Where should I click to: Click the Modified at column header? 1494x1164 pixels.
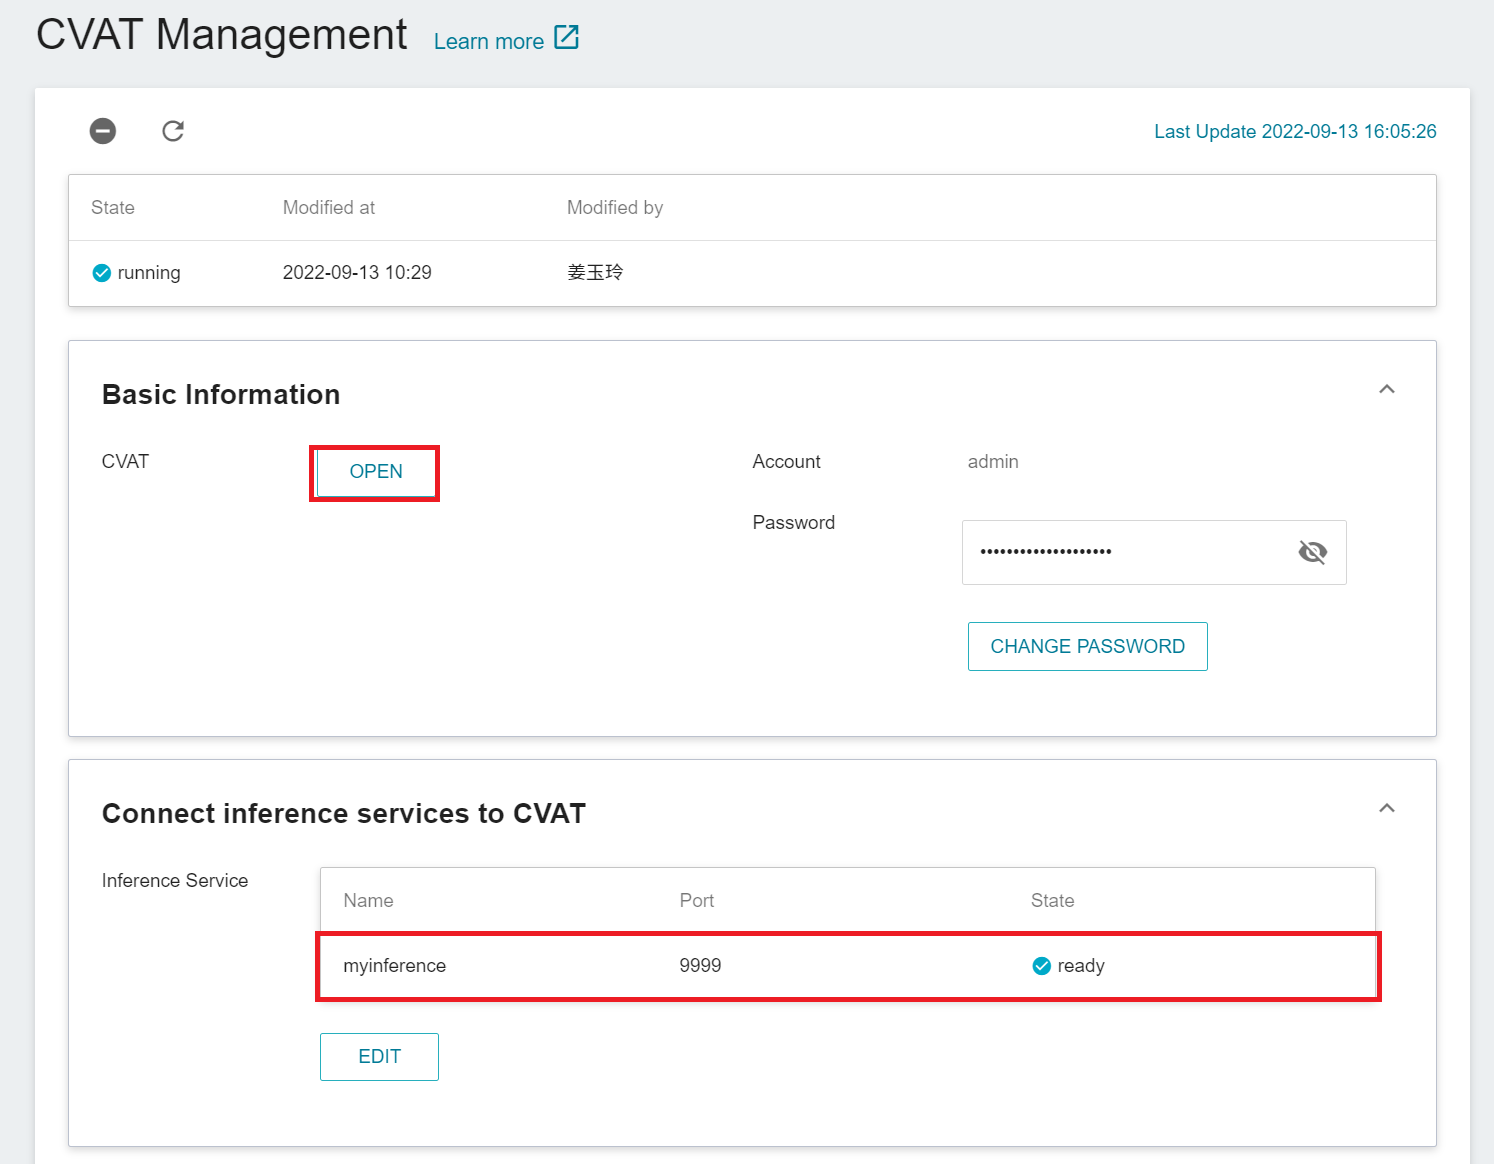click(x=329, y=208)
